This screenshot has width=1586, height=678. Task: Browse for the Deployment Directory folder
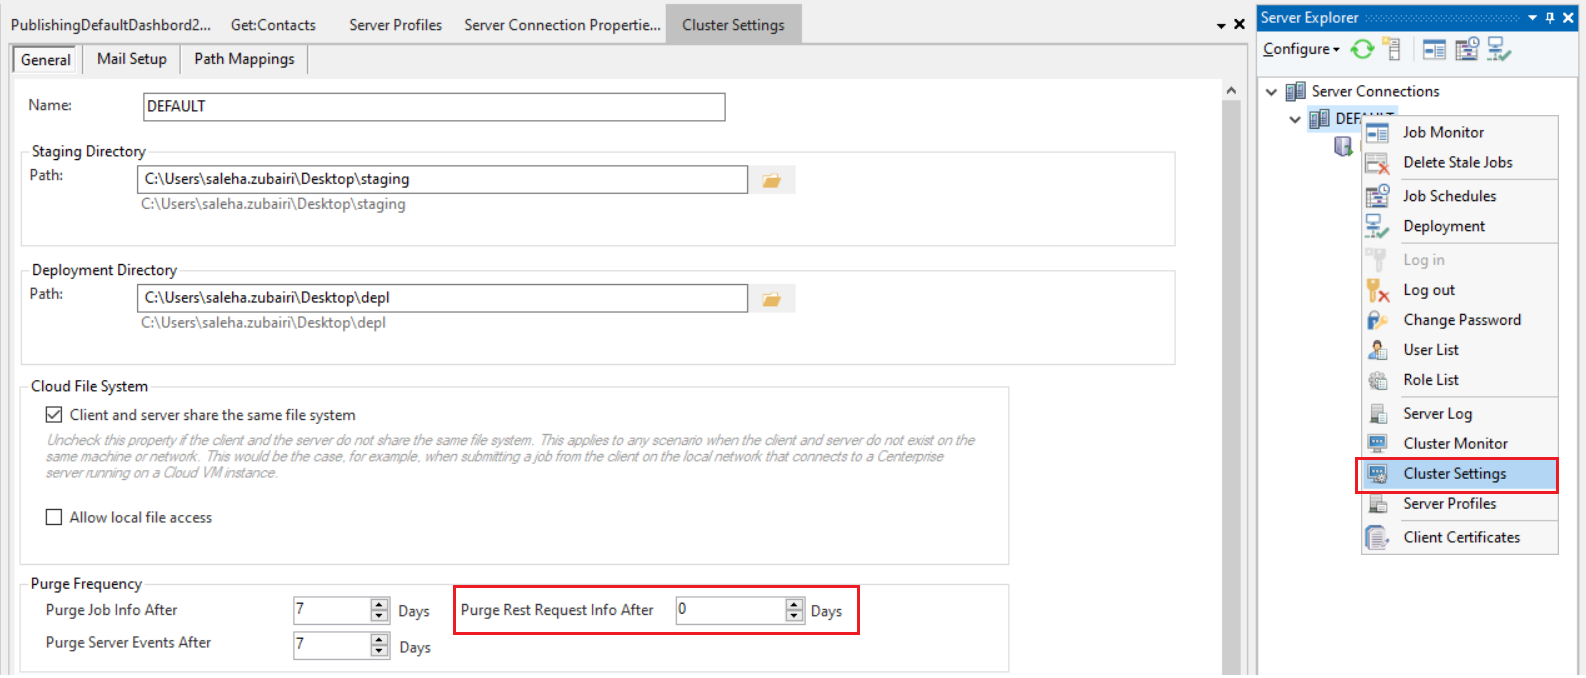(772, 299)
